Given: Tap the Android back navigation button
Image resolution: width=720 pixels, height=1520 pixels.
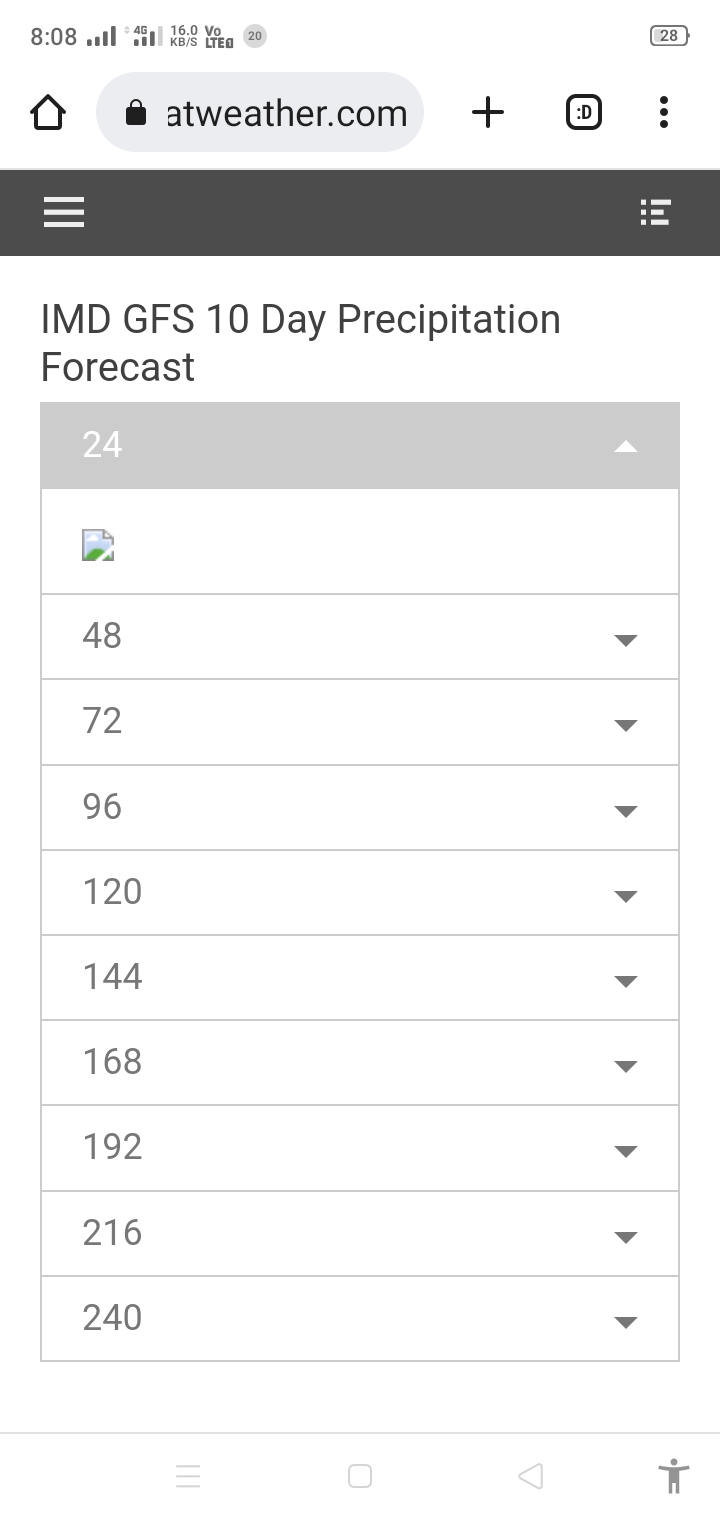Looking at the screenshot, I should pos(530,1476).
